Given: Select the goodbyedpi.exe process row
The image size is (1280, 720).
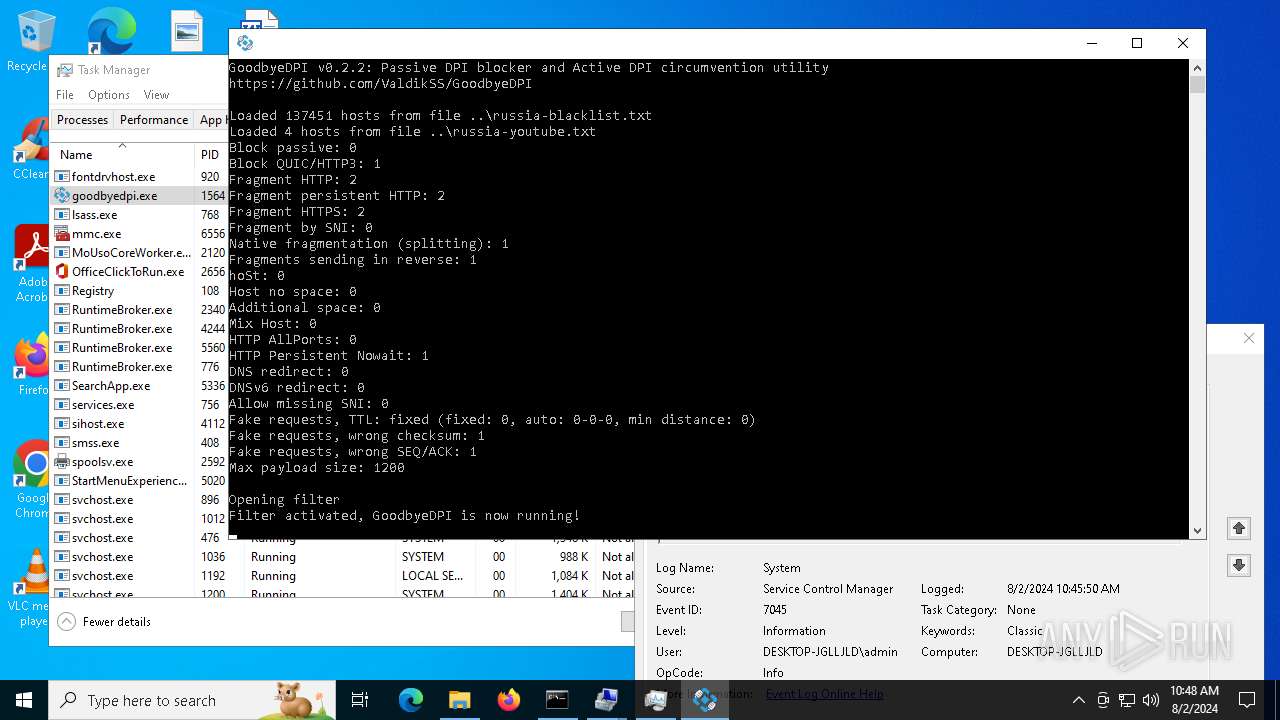Looking at the screenshot, I should click(x=139, y=196).
